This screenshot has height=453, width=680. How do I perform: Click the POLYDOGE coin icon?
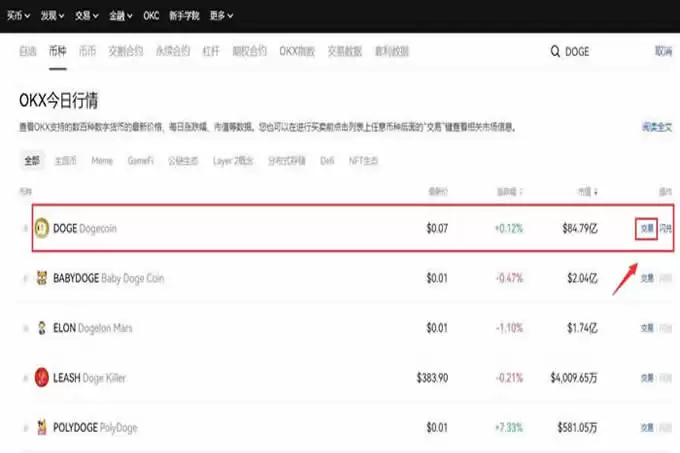42,427
